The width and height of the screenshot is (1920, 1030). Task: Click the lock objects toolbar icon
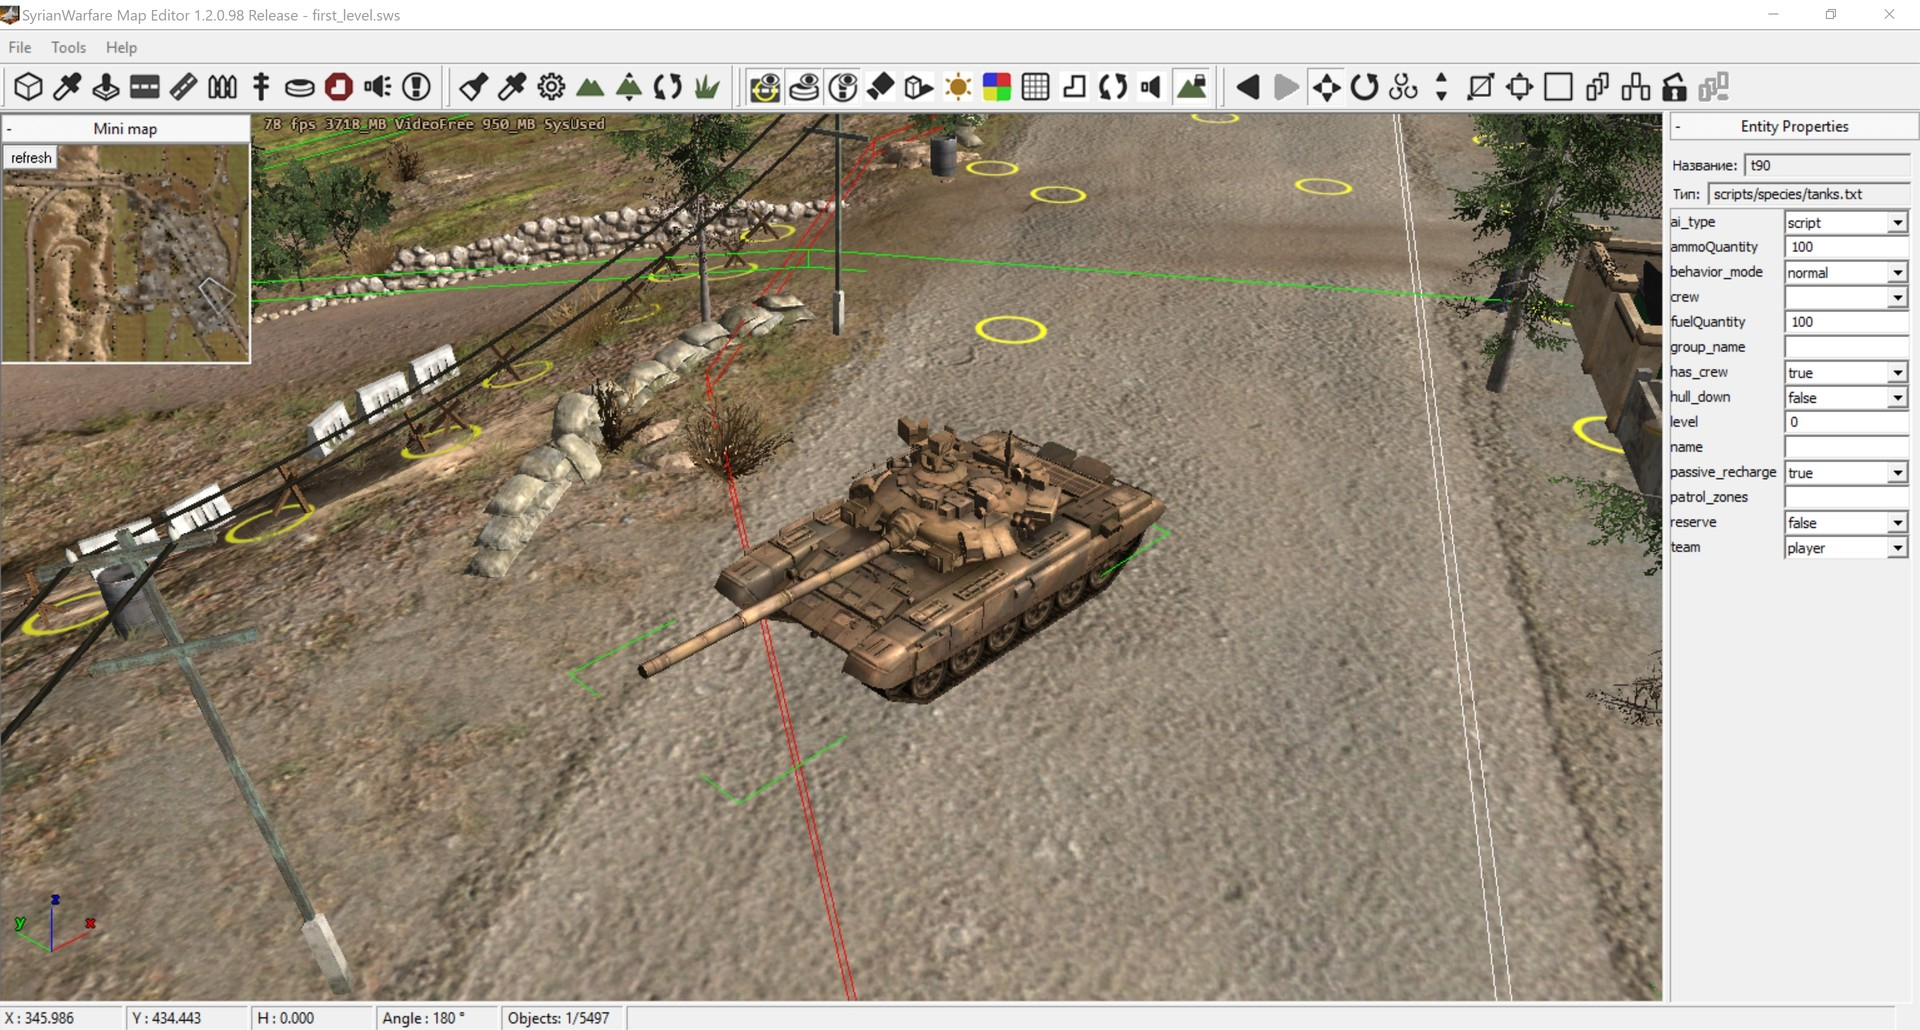click(1673, 88)
